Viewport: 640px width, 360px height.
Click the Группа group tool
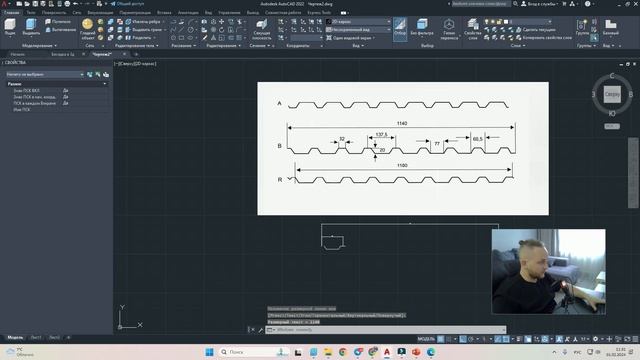pos(582,27)
